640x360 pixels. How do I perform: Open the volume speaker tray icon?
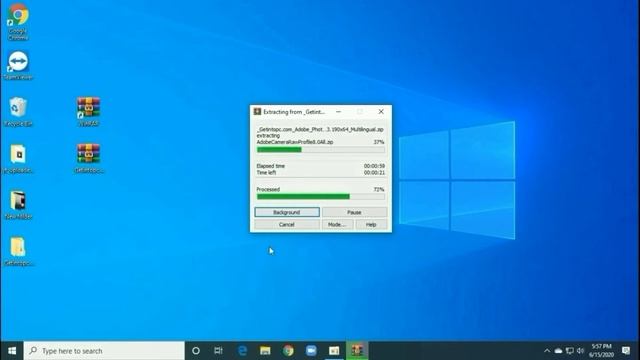pos(580,351)
